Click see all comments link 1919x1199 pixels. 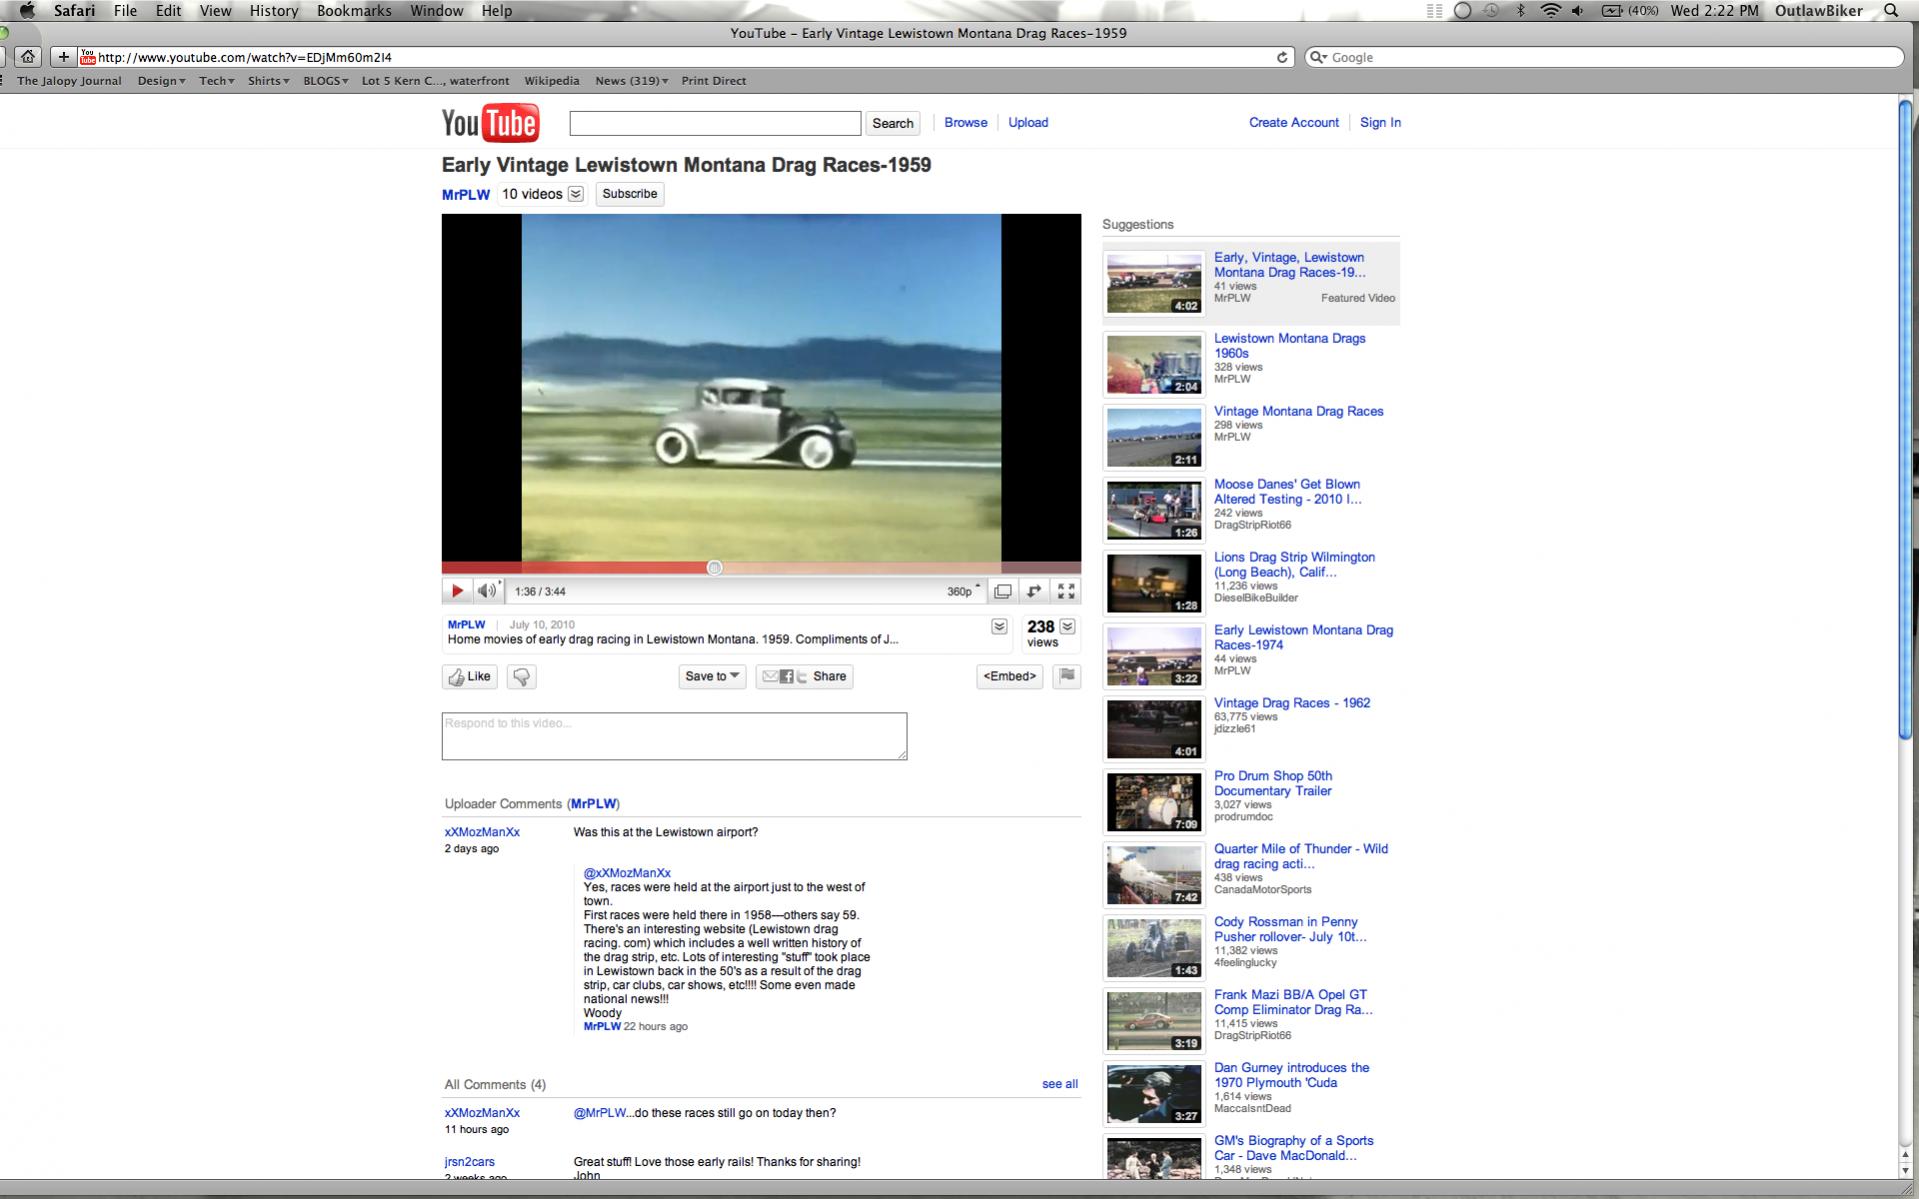point(1060,1084)
